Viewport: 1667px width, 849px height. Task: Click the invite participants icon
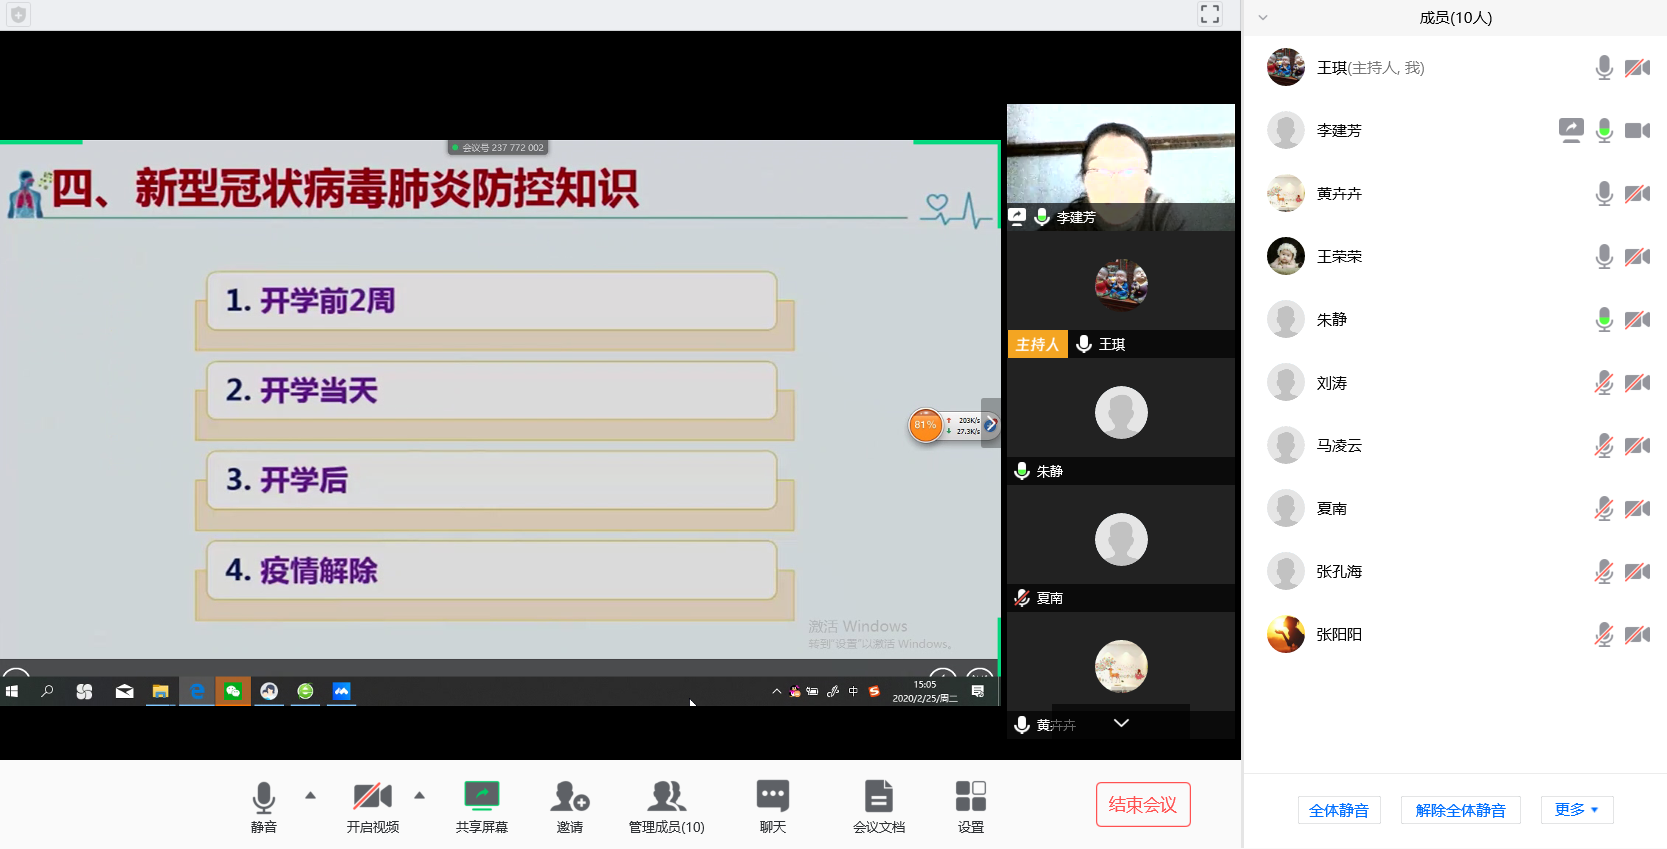coord(570,797)
